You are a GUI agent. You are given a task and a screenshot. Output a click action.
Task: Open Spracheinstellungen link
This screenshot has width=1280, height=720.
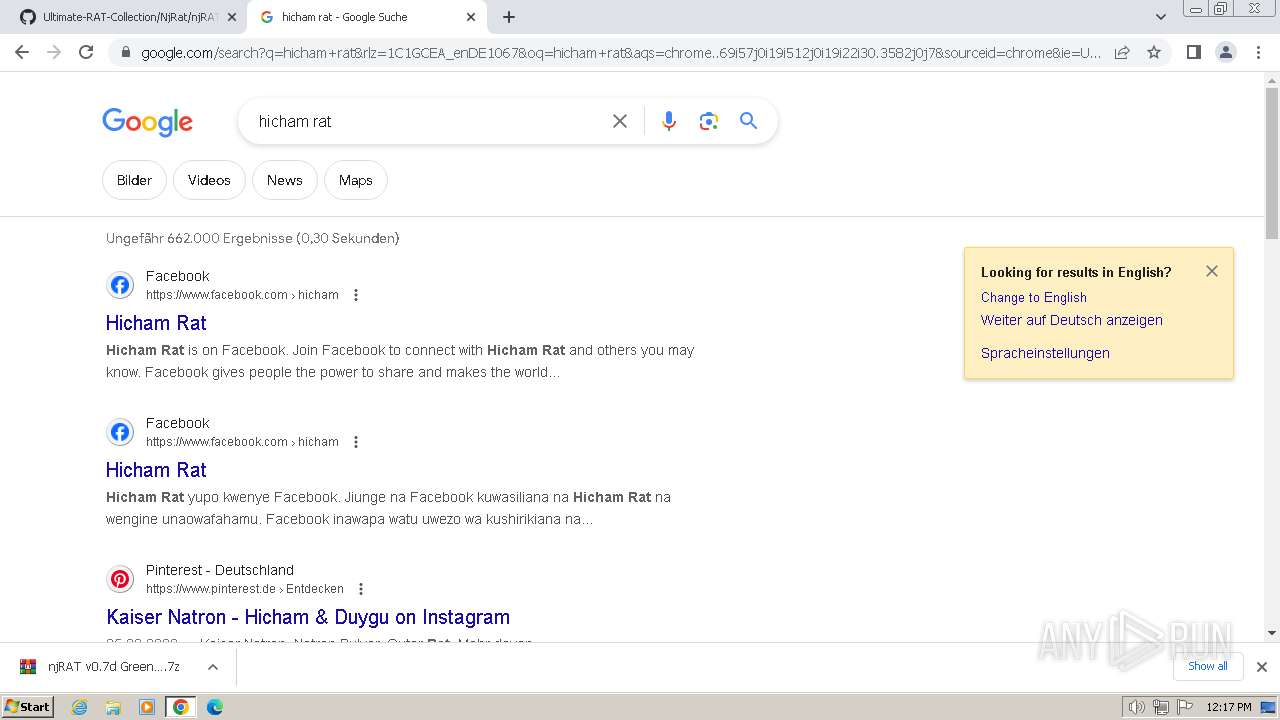tap(1045, 353)
